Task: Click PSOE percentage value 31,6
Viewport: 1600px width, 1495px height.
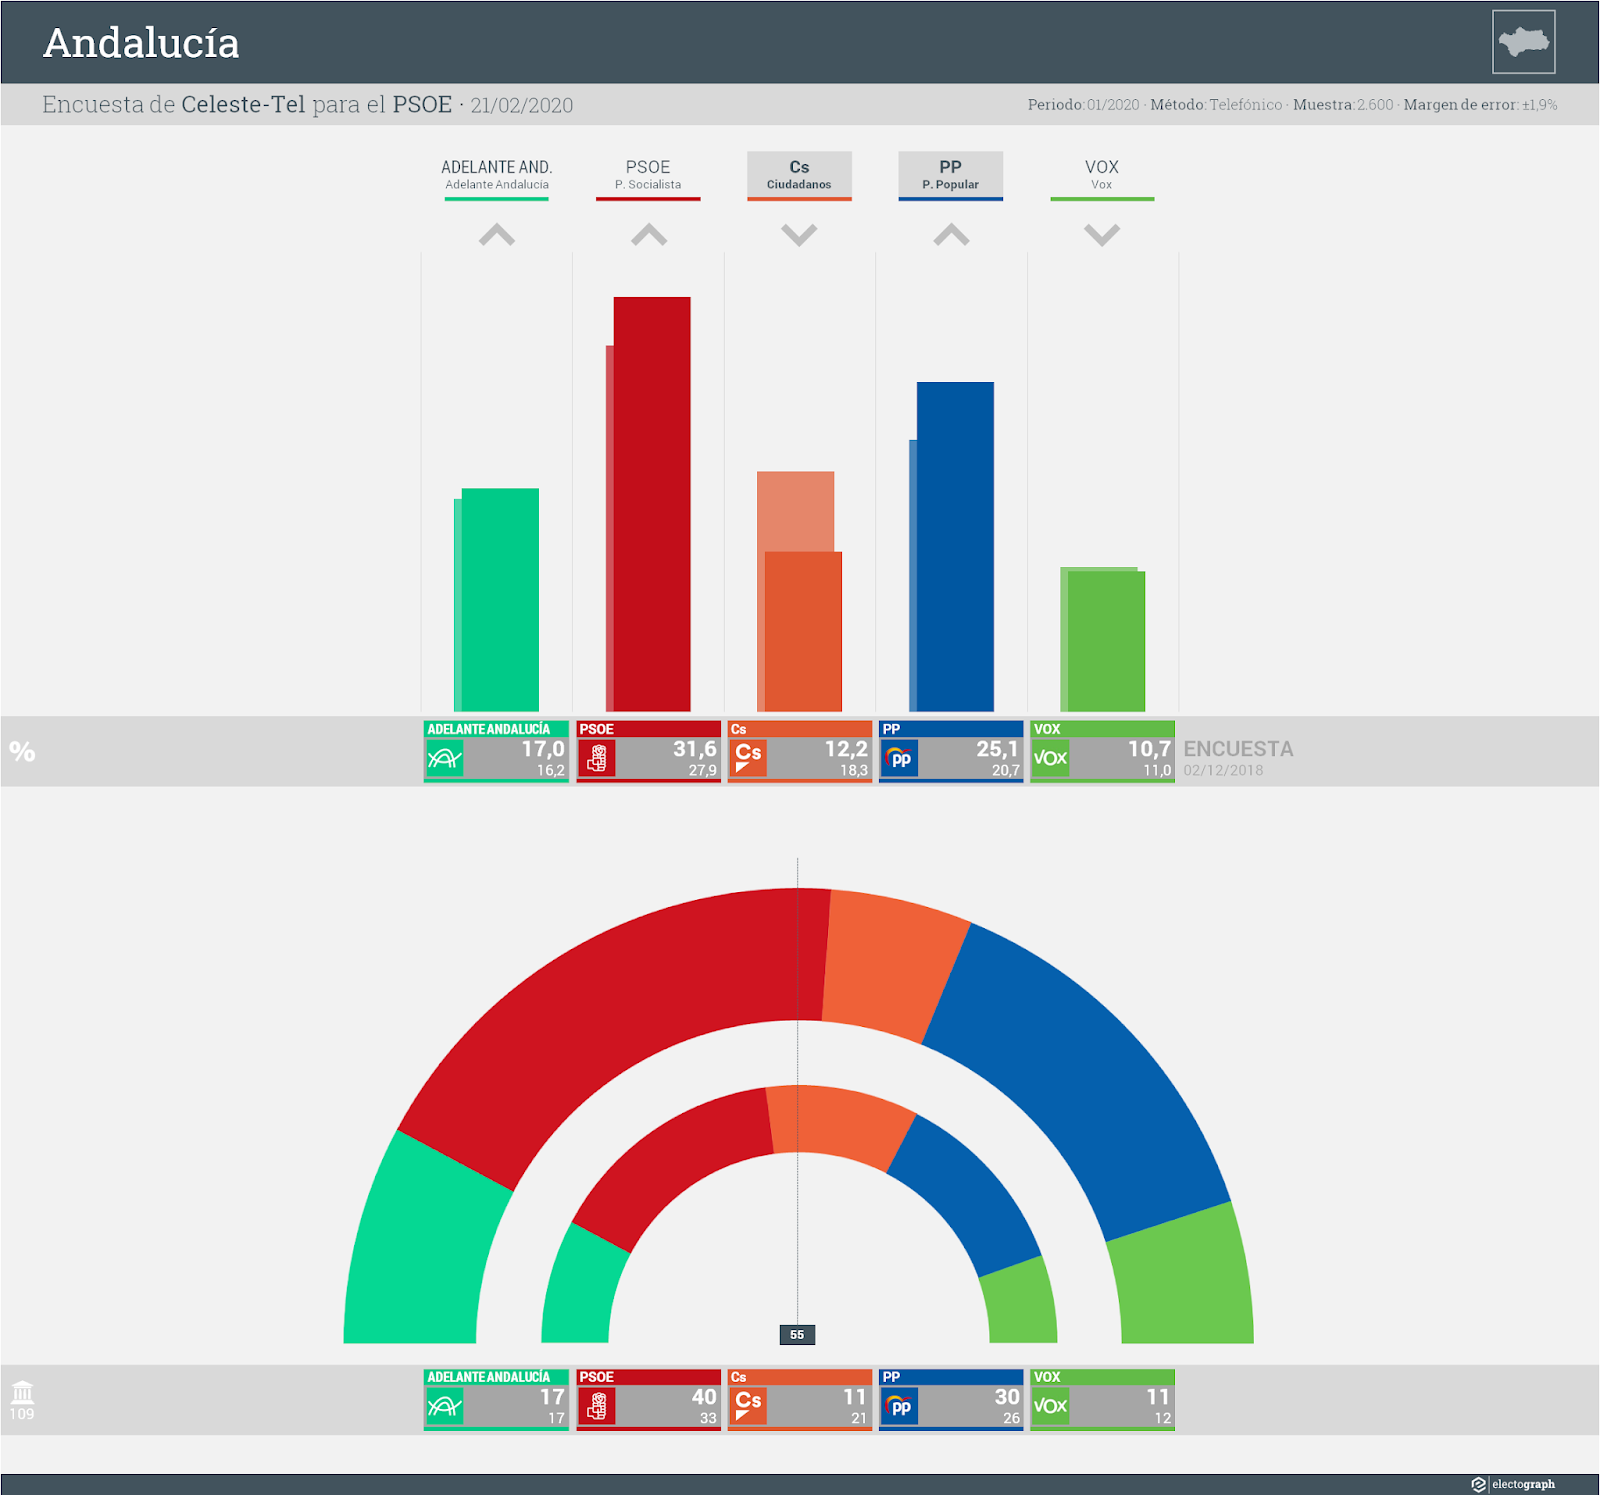Action: click(695, 749)
